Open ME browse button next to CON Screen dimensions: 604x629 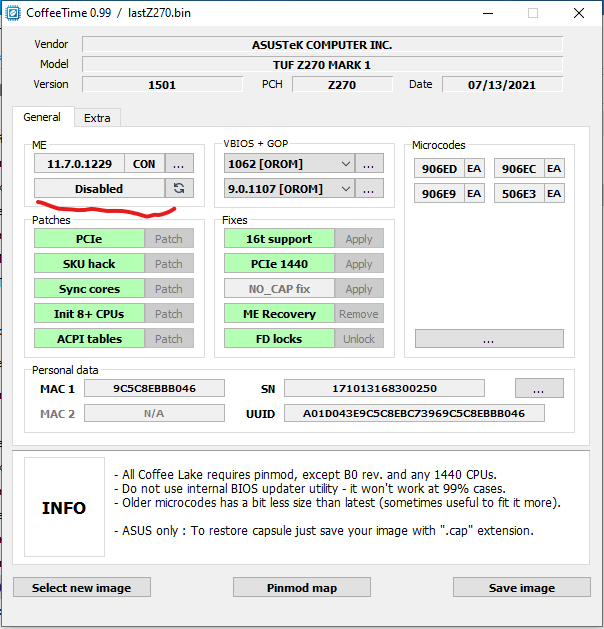pyautogui.click(x=179, y=164)
